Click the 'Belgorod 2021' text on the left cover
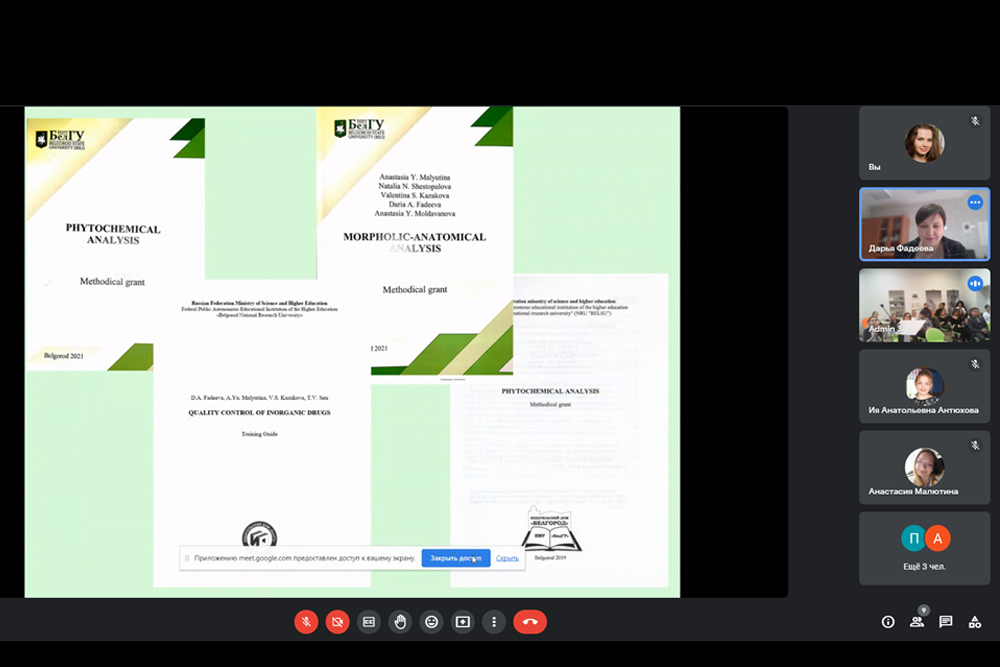The image size is (1000, 667). 63,356
